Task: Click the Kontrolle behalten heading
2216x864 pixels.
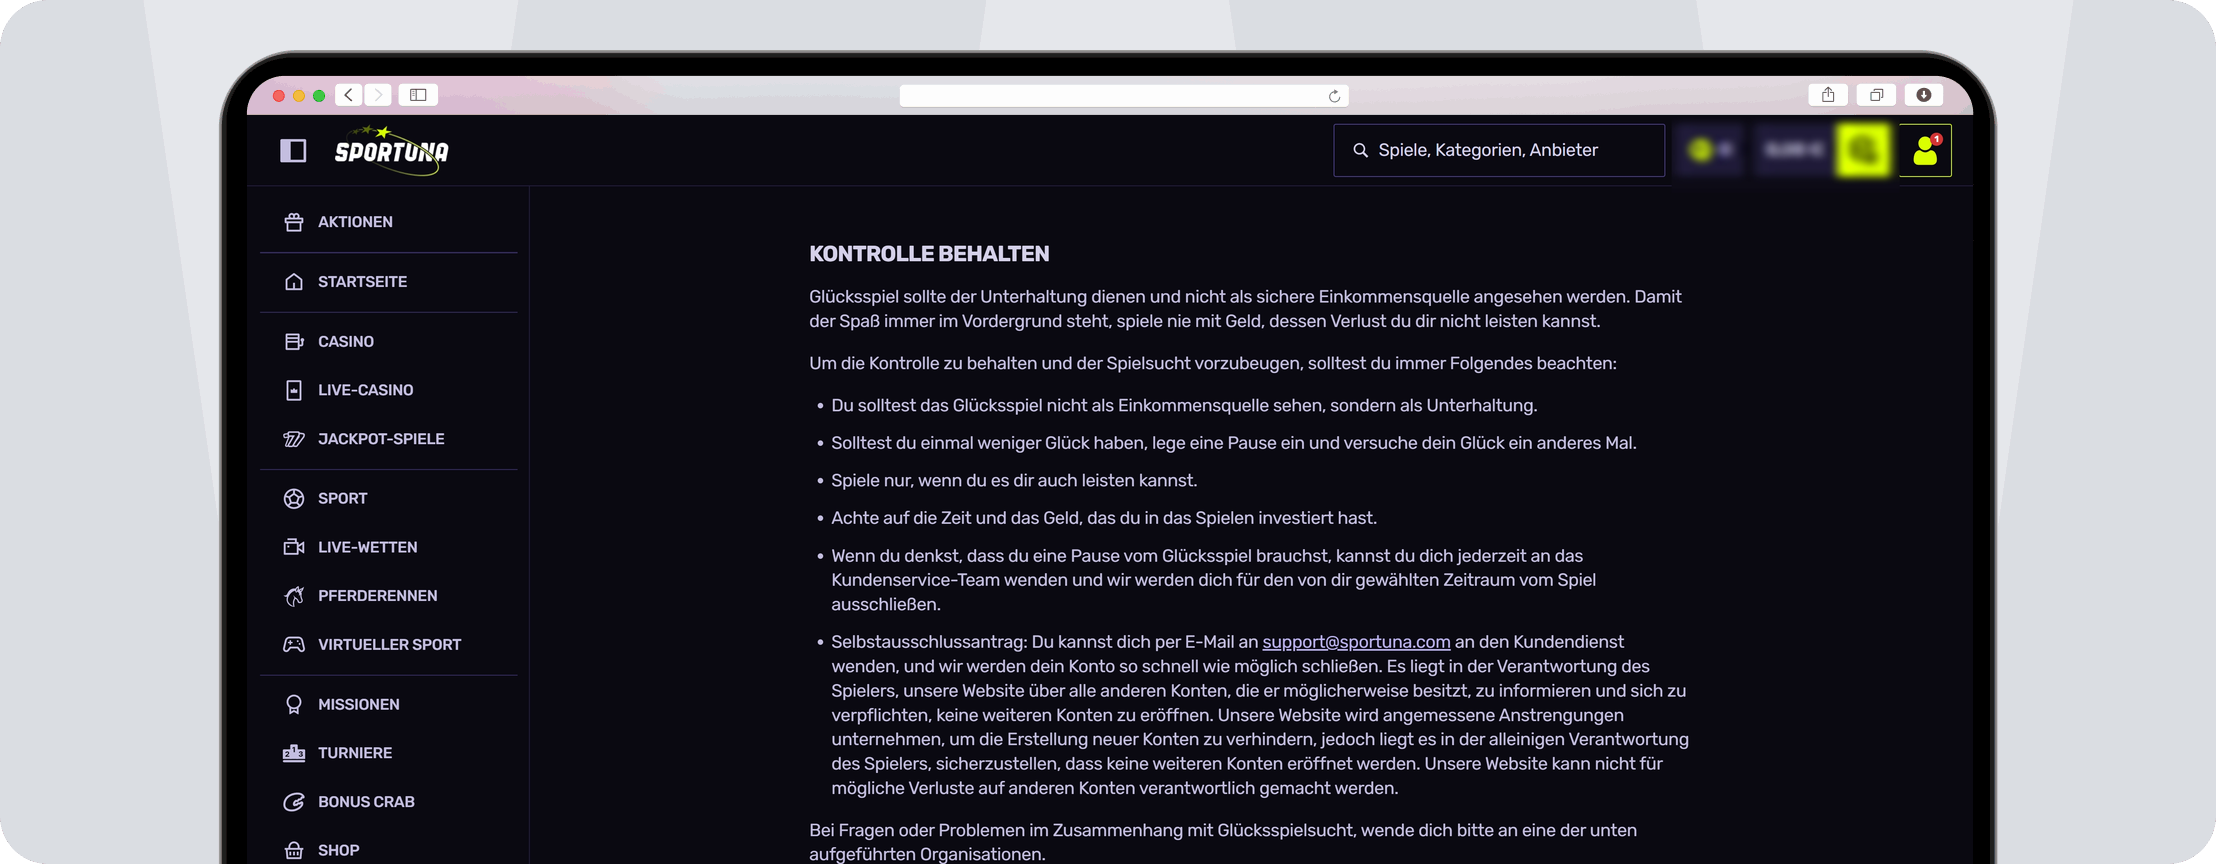Action: pyautogui.click(x=929, y=254)
